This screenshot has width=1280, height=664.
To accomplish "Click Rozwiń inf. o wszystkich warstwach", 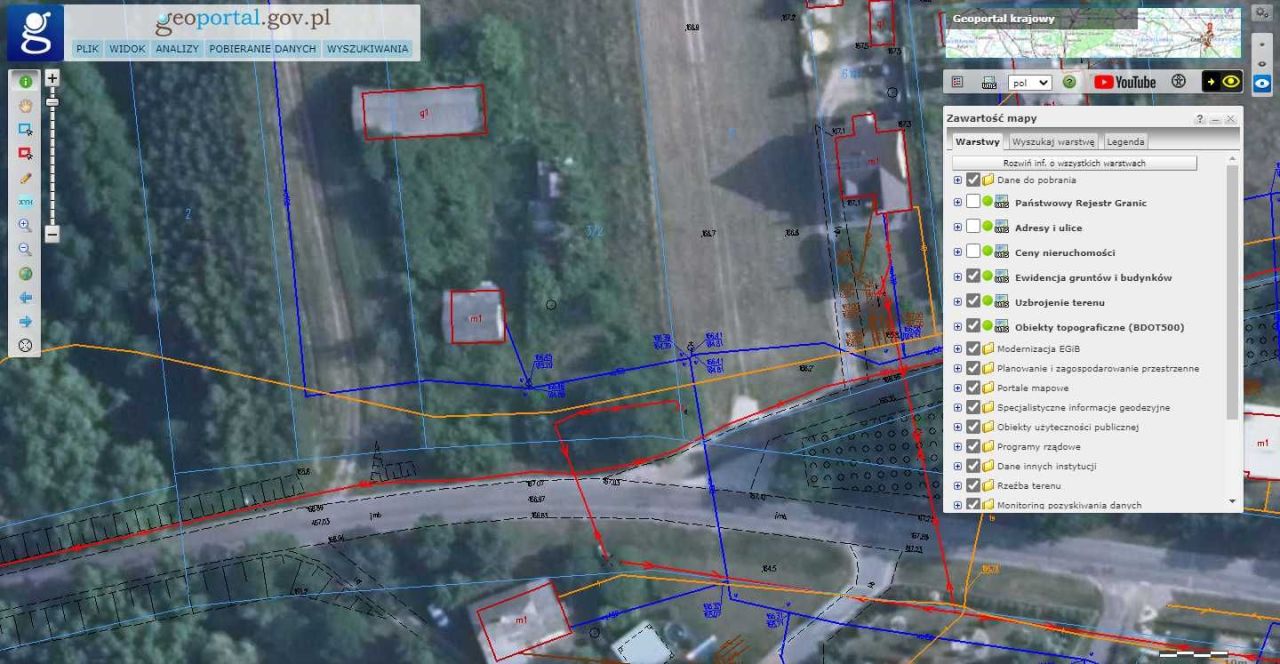I will tap(1074, 163).
